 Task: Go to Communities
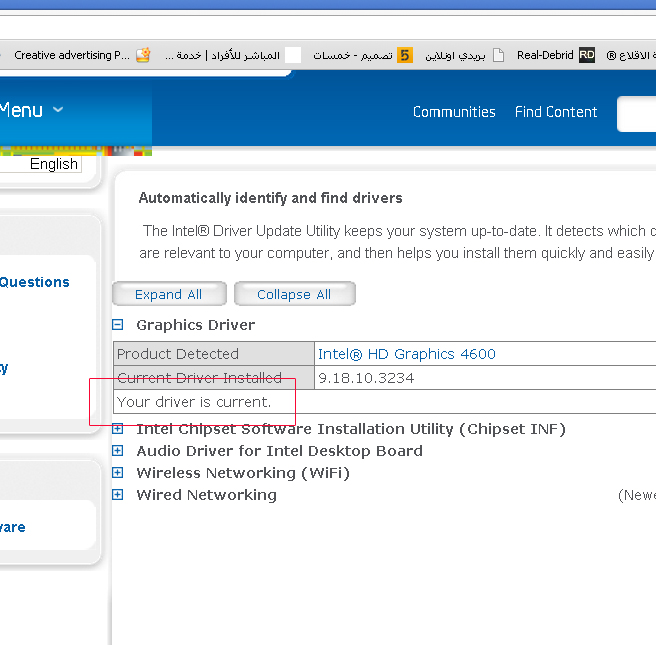454,112
